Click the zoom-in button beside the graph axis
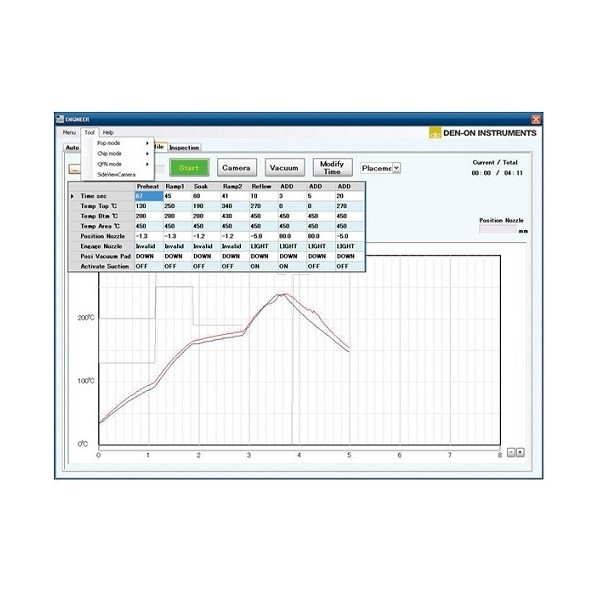600x600 pixels. pyautogui.click(x=520, y=452)
